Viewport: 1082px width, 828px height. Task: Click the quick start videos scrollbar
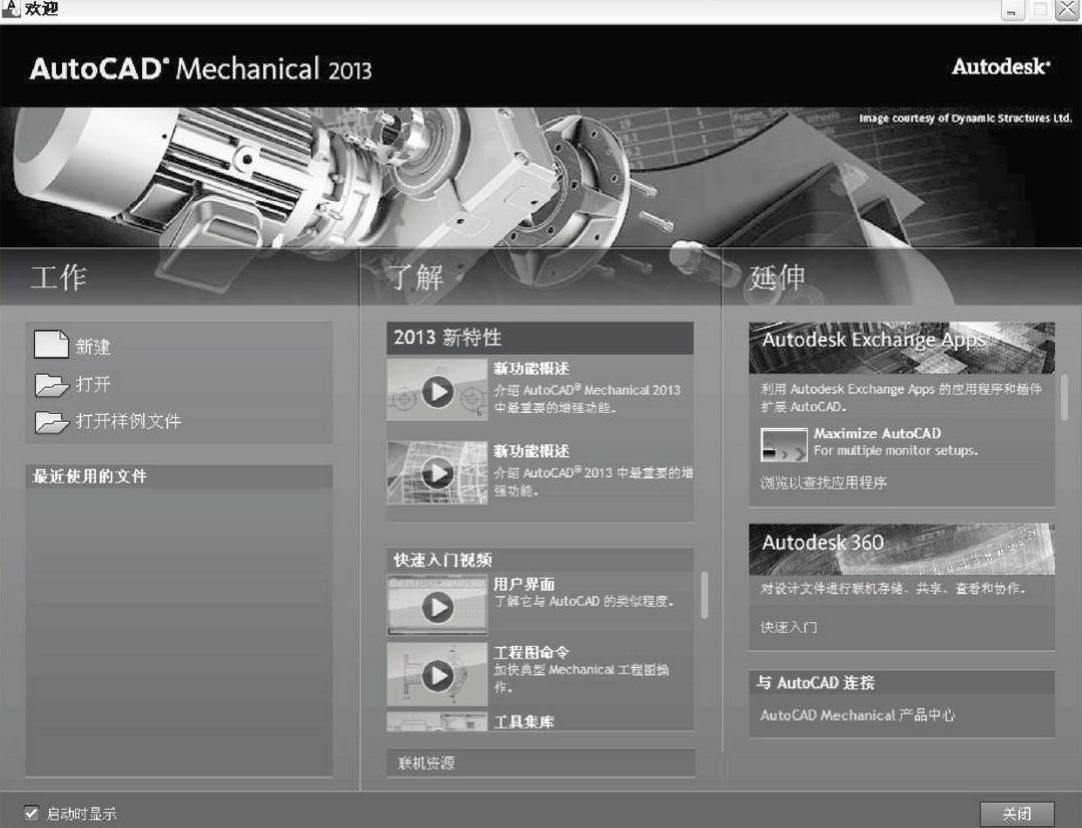pyautogui.click(x=704, y=595)
